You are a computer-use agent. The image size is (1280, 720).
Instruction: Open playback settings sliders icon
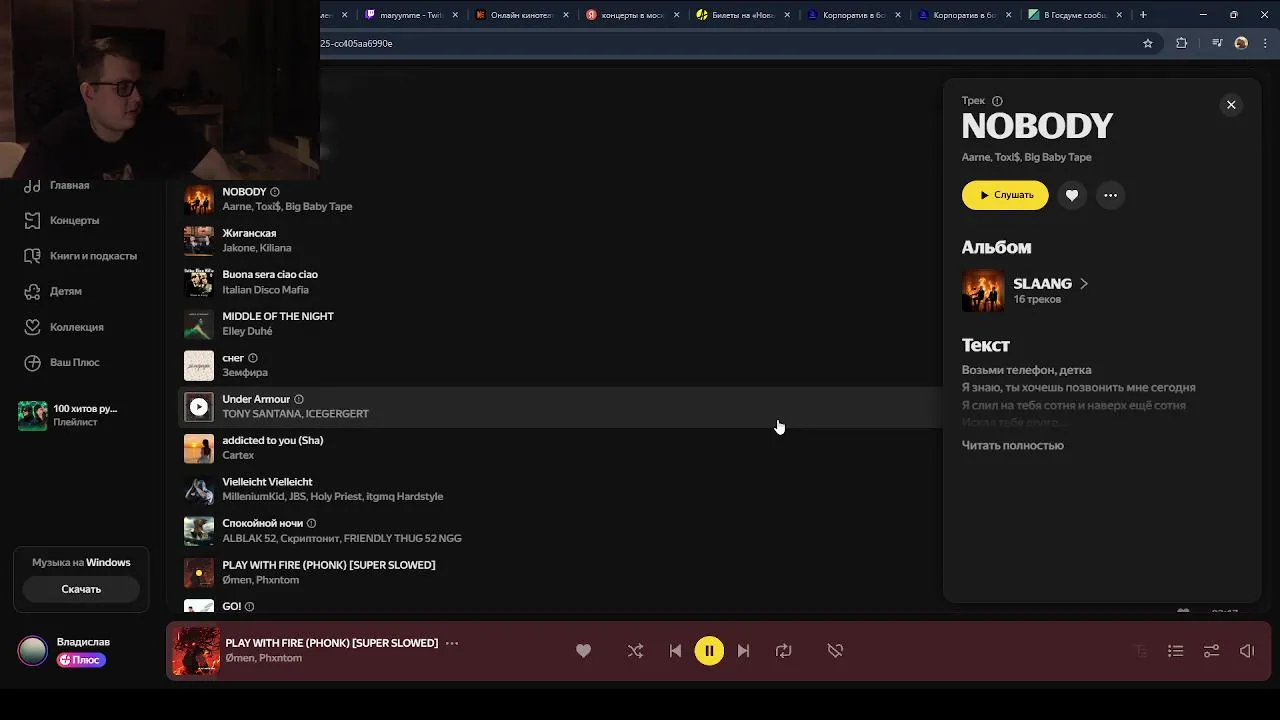[x=1211, y=651]
